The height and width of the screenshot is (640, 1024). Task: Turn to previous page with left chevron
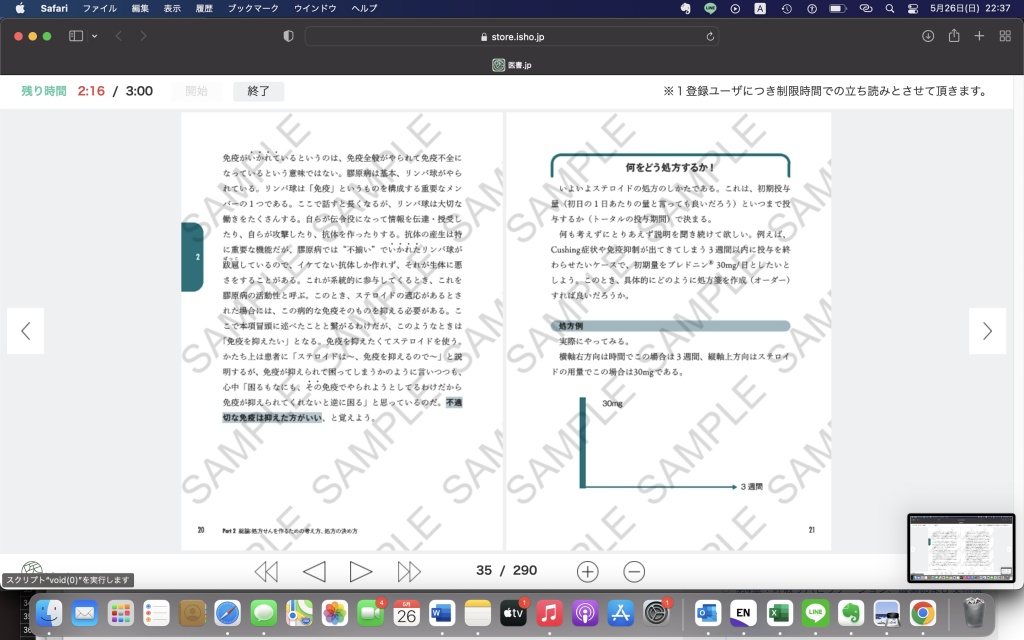(x=26, y=331)
